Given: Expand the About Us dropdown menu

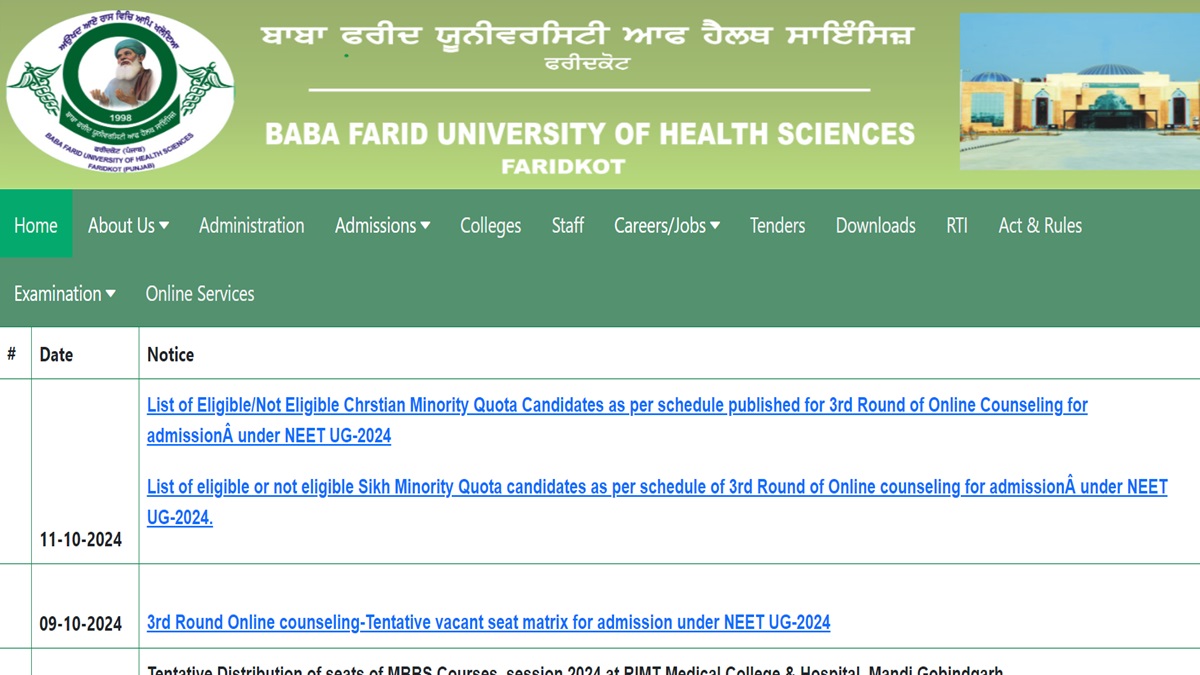Looking at the screenshot, I should [x=128, y=226].
